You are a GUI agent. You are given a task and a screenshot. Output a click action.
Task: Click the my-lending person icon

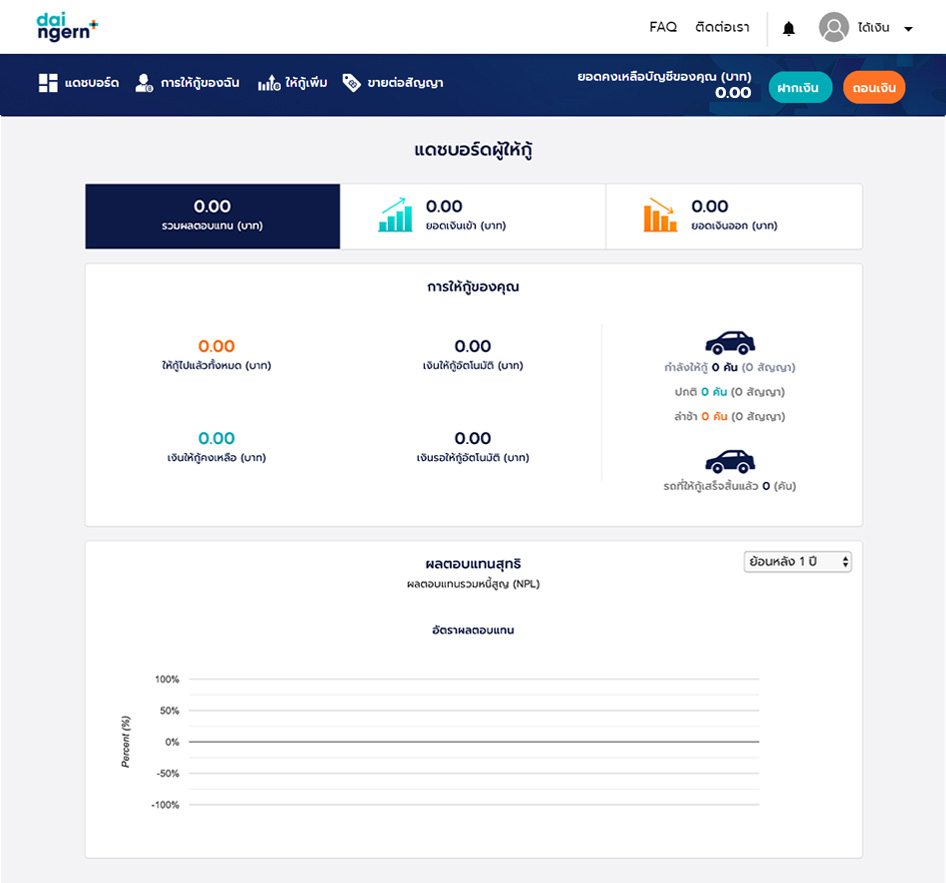click(x=144, y=83)
